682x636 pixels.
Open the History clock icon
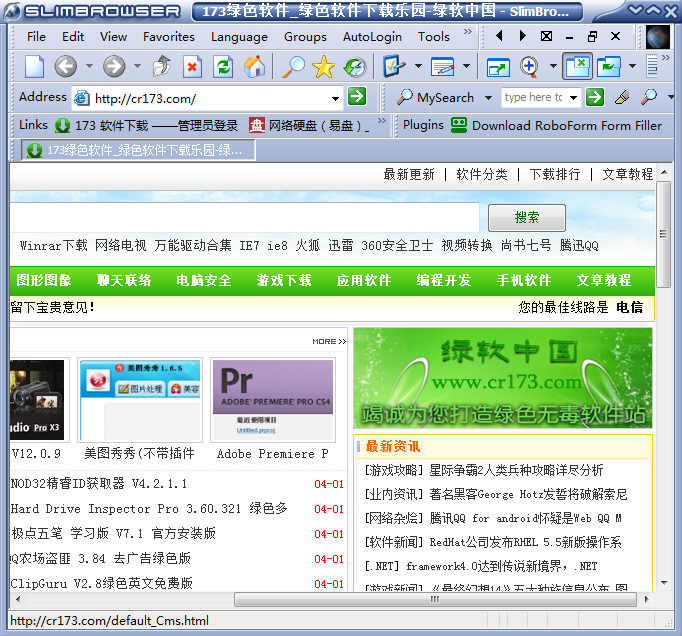[x=355, y=67]
